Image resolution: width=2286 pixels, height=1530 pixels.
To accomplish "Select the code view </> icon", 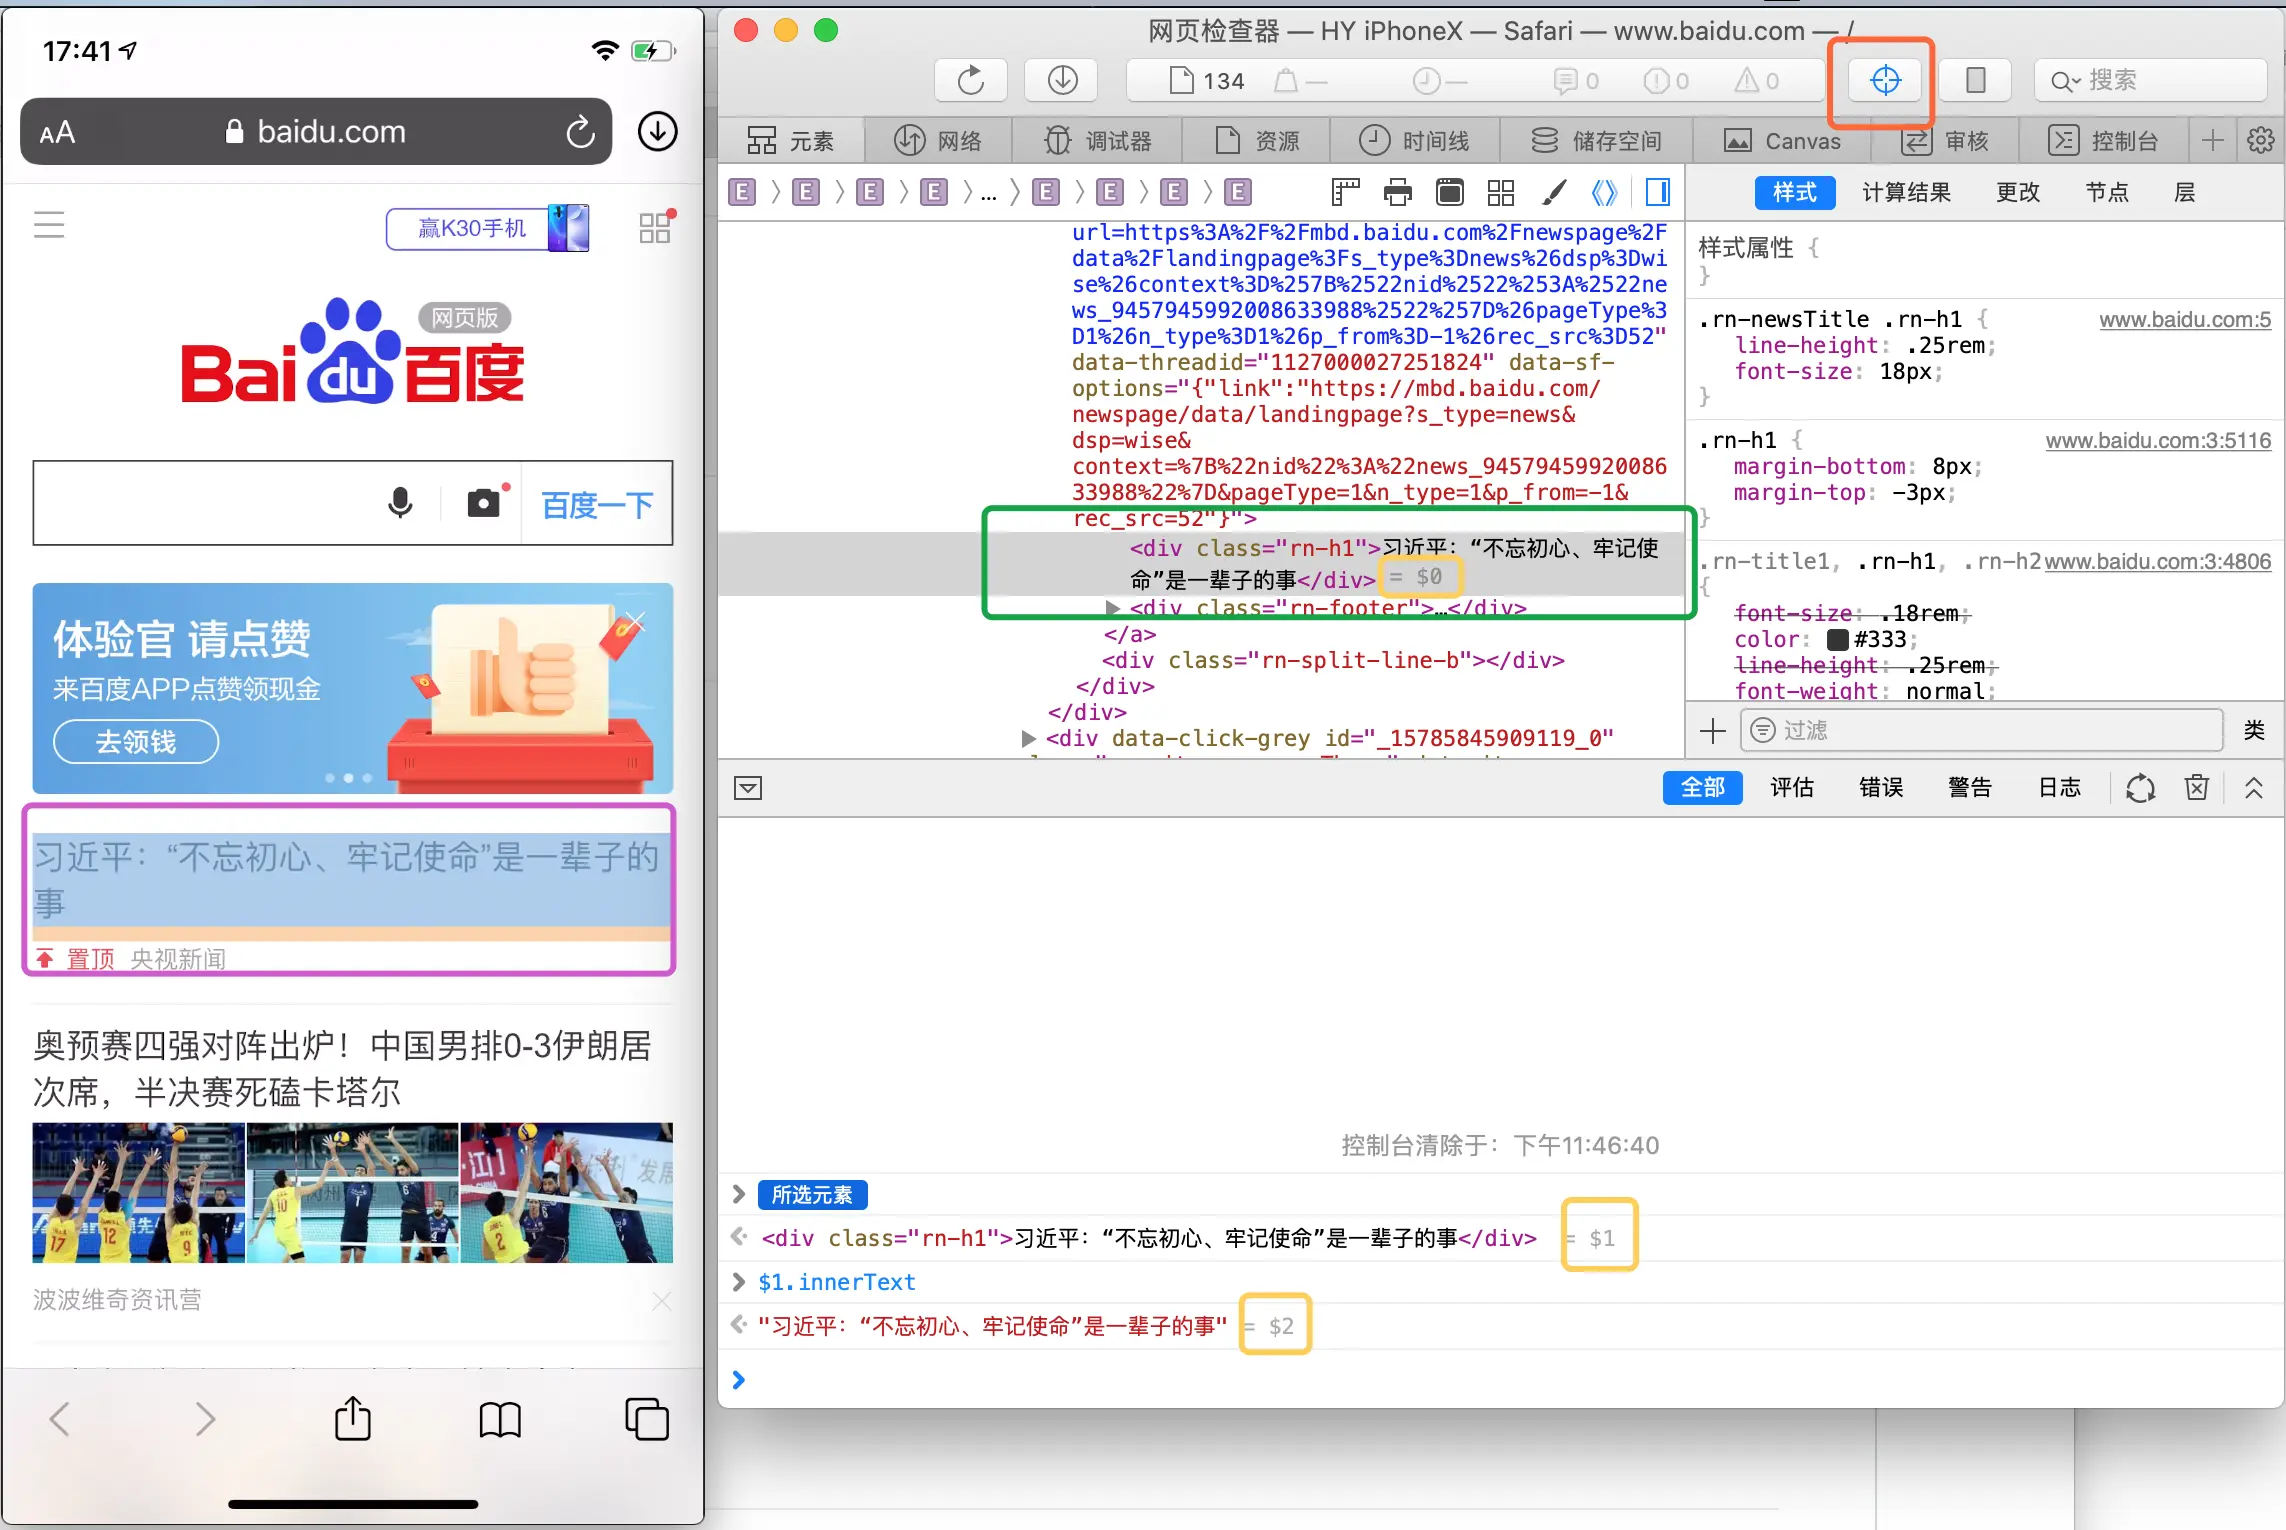I will (x=1604, y=191).
